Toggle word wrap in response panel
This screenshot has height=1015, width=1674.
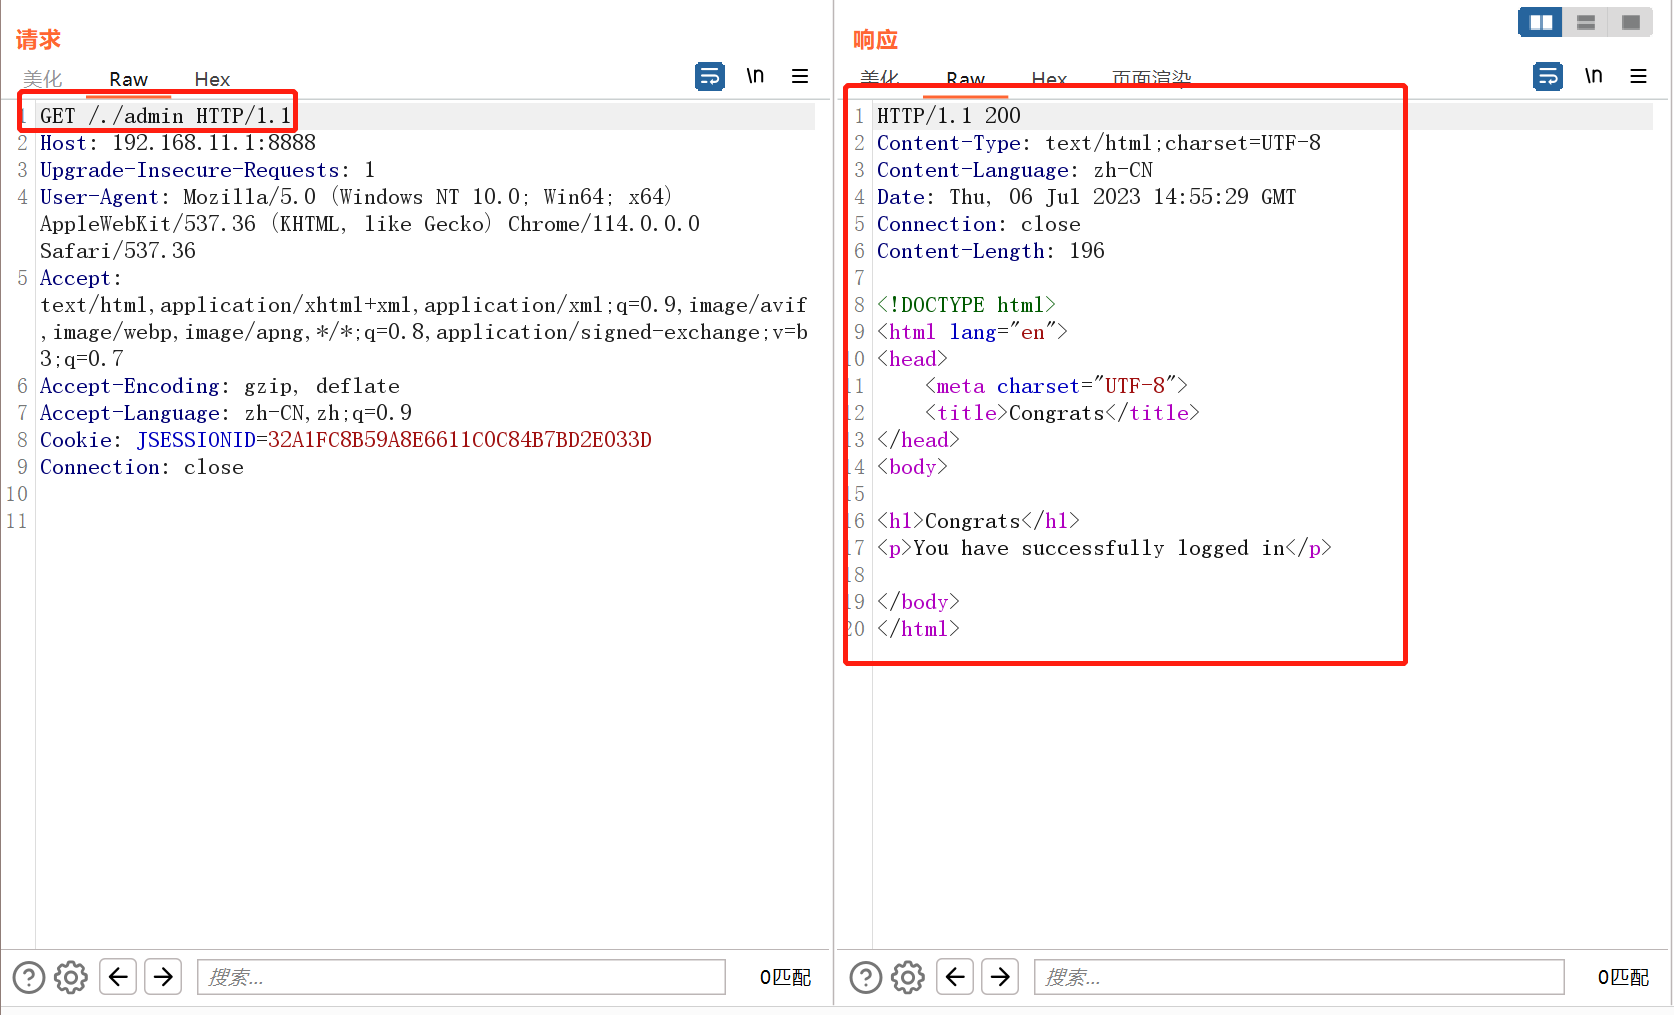1547,76
